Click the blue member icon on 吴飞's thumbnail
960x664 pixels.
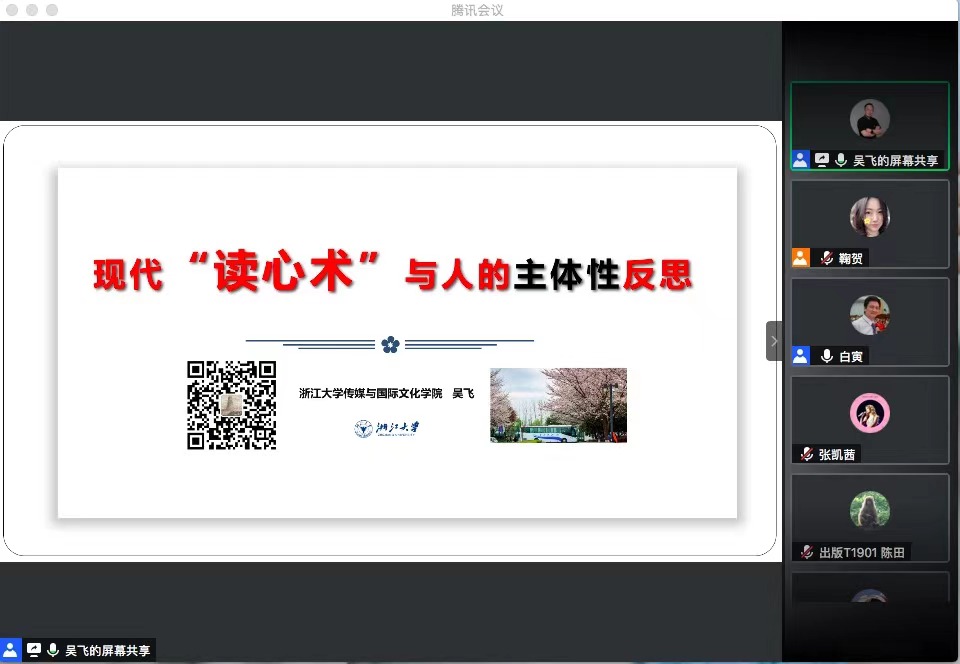coord(800,159)
